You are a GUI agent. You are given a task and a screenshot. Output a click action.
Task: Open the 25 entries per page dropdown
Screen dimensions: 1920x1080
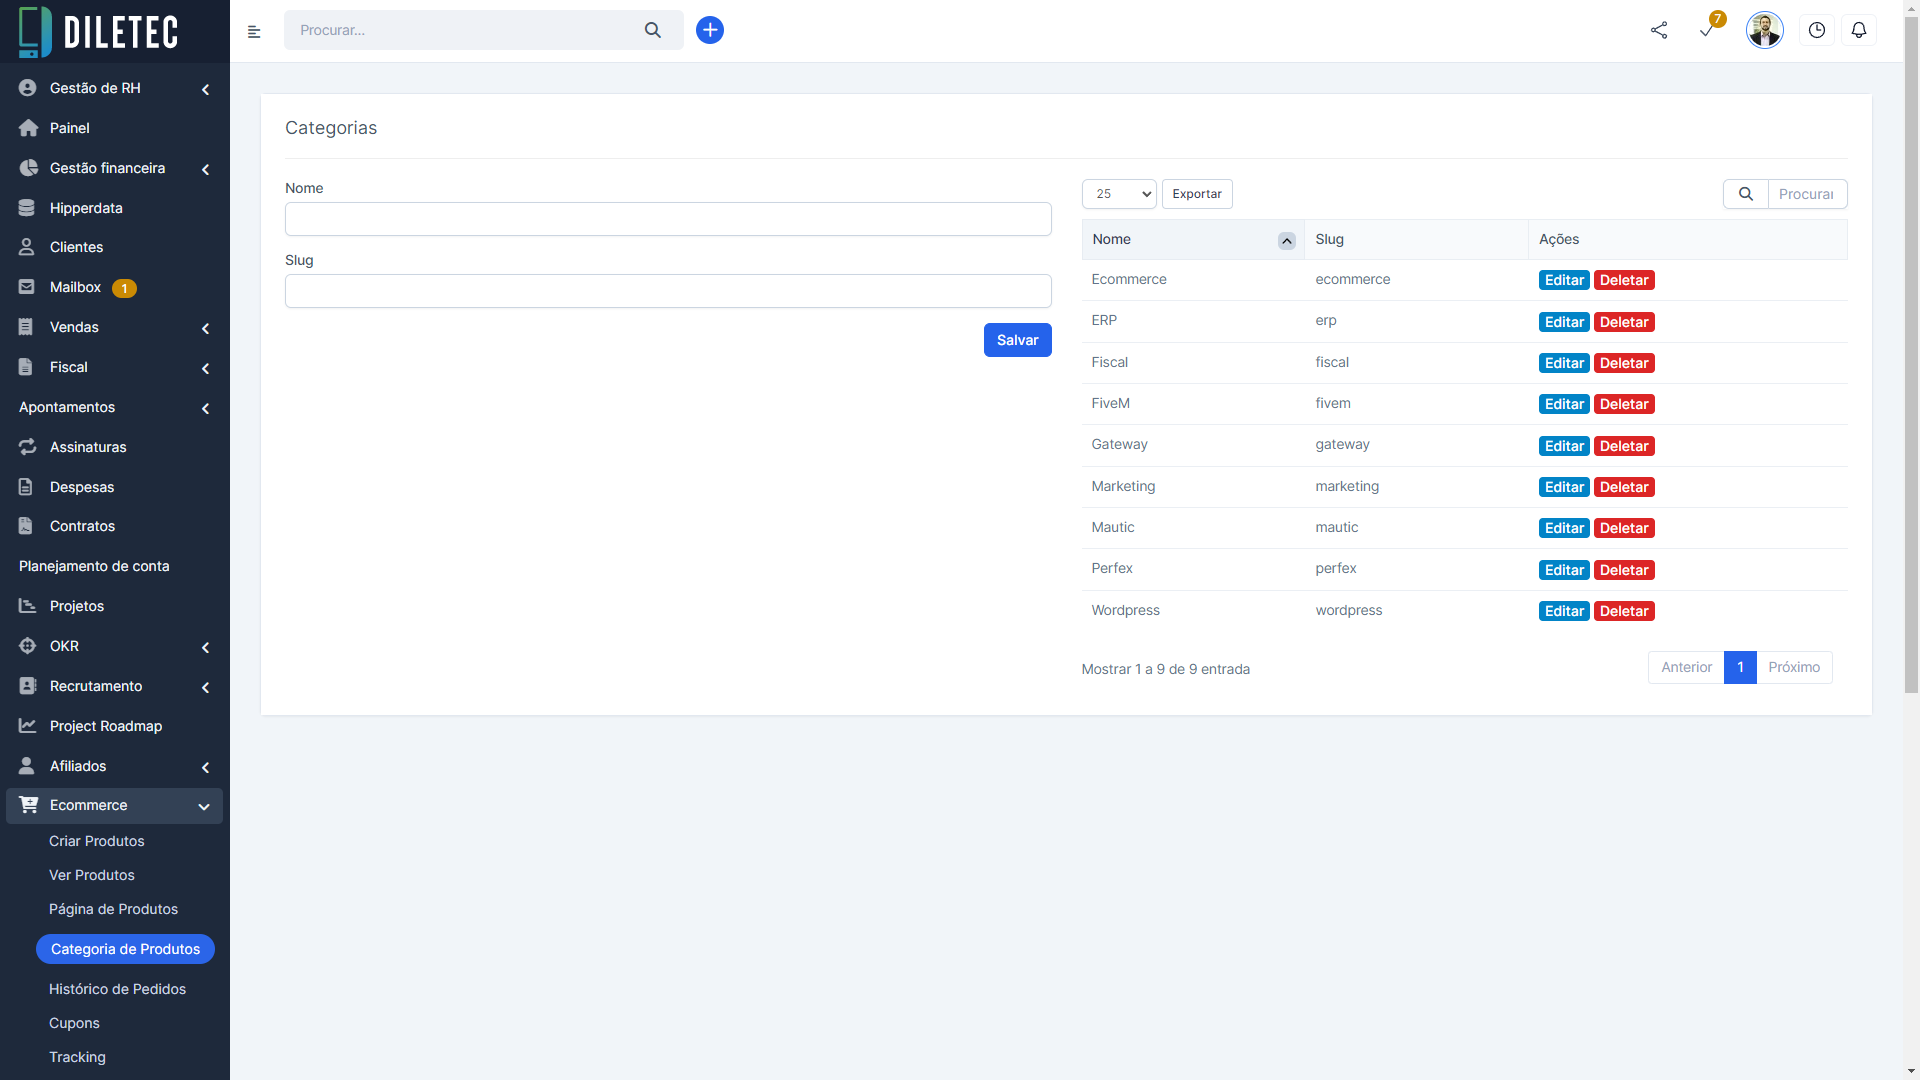click(x=1118, y=194)
